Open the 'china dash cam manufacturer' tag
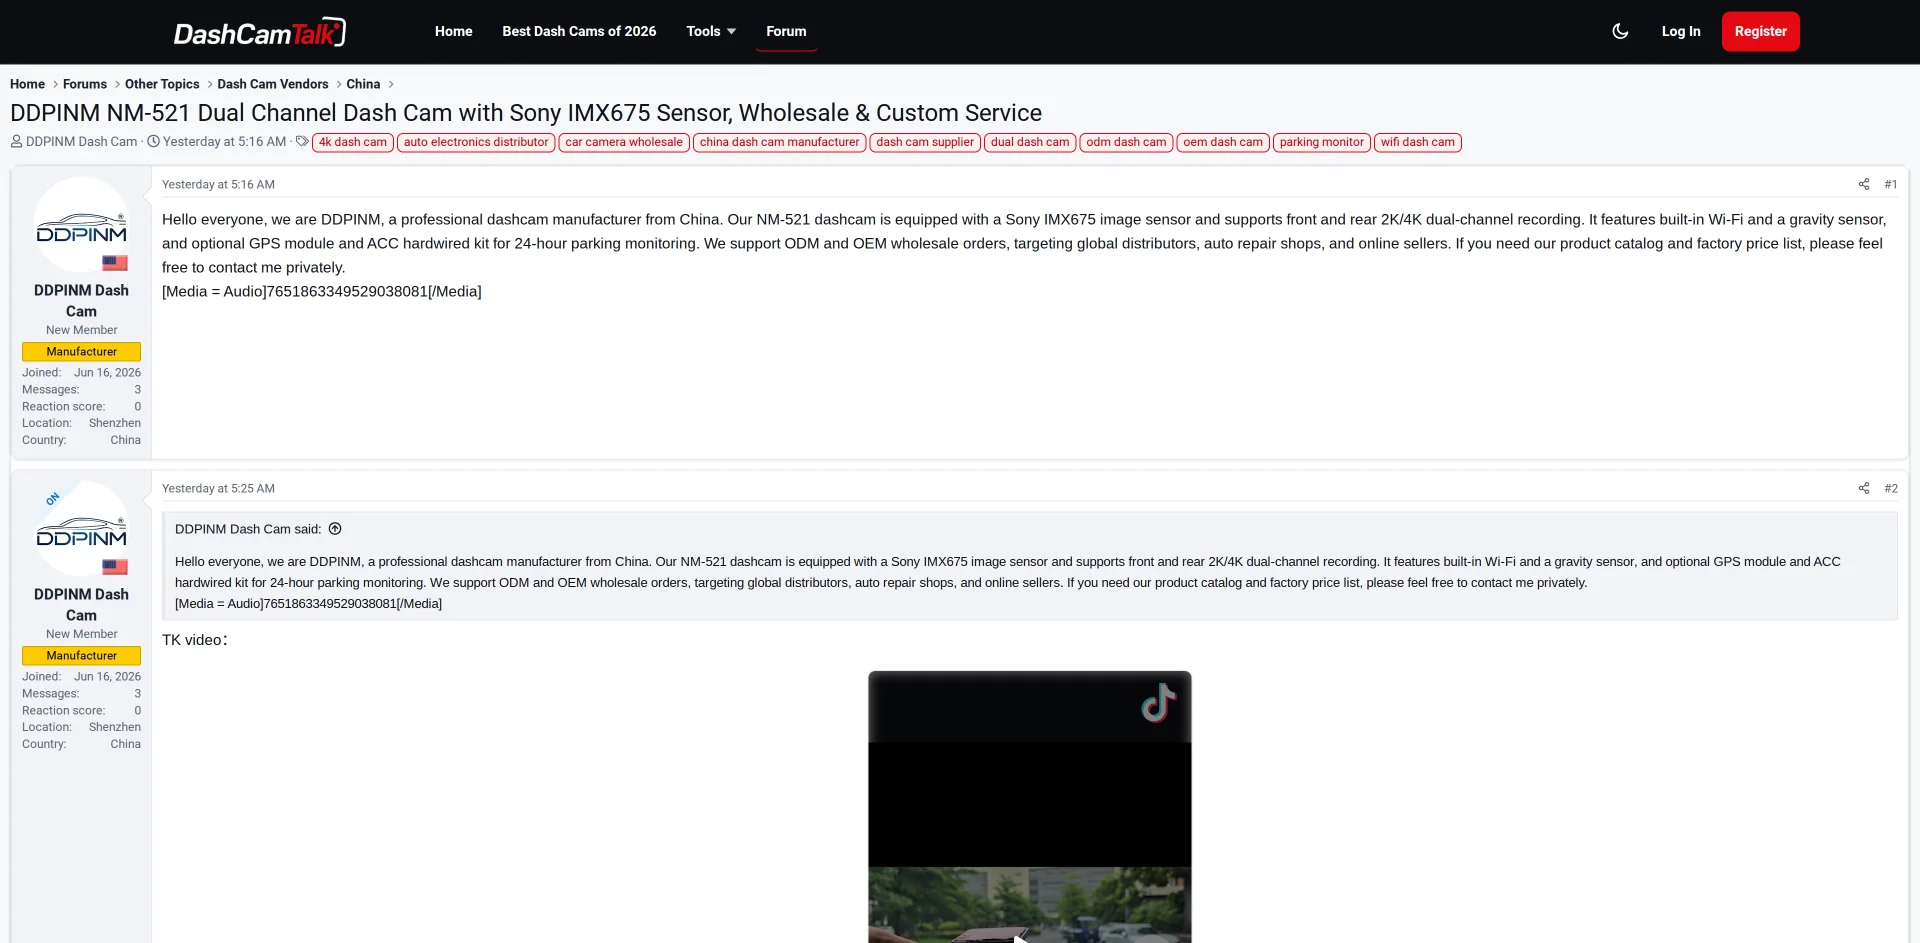Screen dimensions: 1920x943 [780, 142]
